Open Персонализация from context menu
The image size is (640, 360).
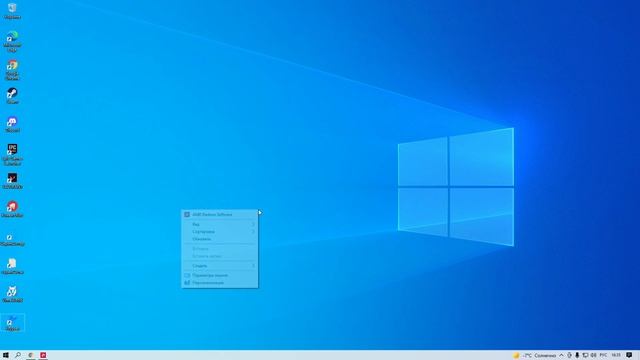click(x=220, y=282)
